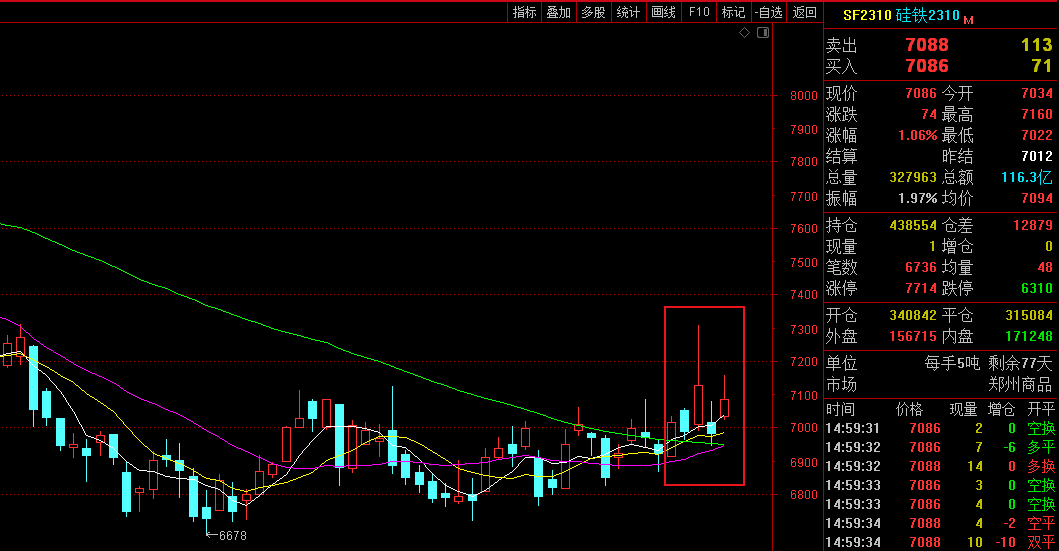Viewport: 1059px width, 551px height.
Task: Click the 时间 column header in trades
Action: (x=840, y=409)
